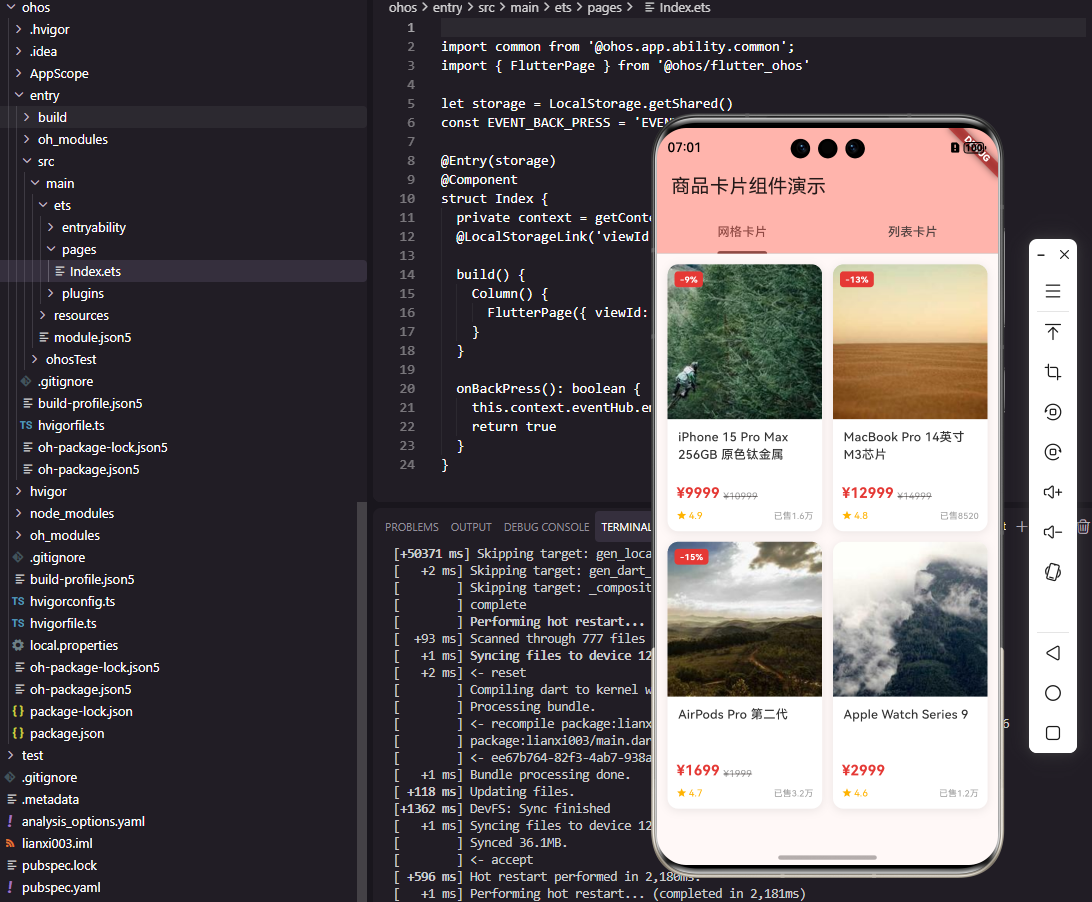This screenshot has height=902, width=1092.
Task: Click the emulator pin-to-top arrow icon
Action: [x=1052, y=332]
